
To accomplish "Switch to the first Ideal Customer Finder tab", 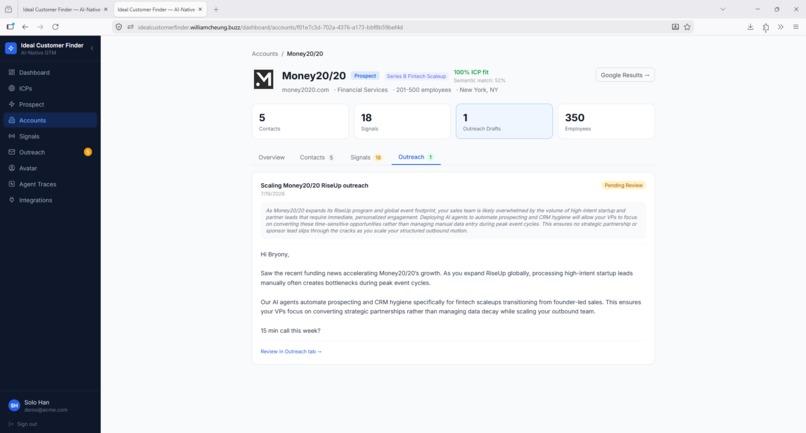I will click(61, 9).
